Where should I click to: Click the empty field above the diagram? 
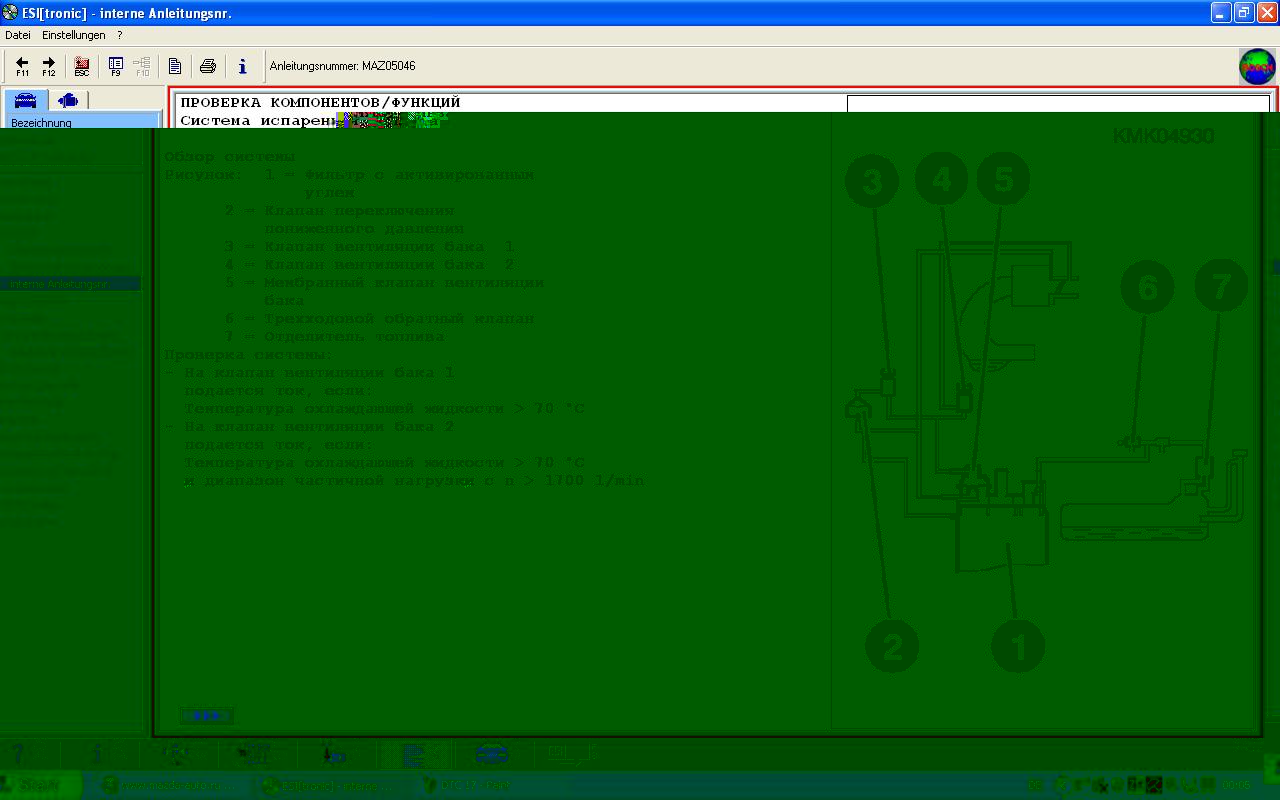pyautogui.click(x=1057, y=104)
